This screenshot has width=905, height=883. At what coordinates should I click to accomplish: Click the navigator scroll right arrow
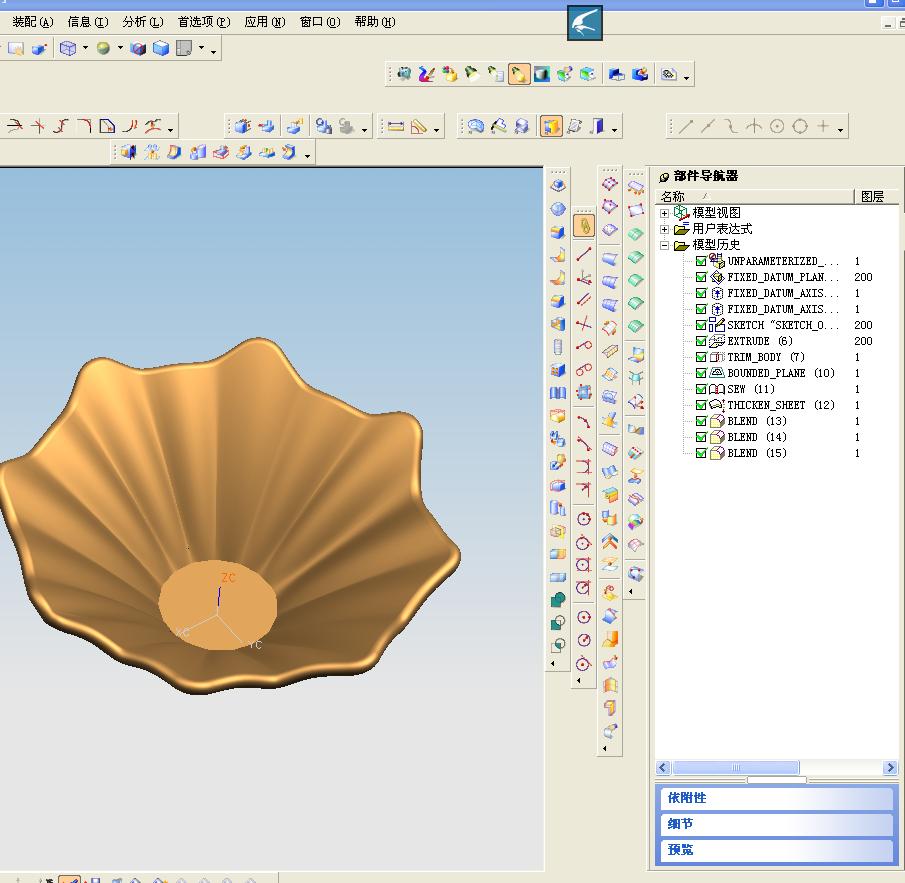click(890, 768)
